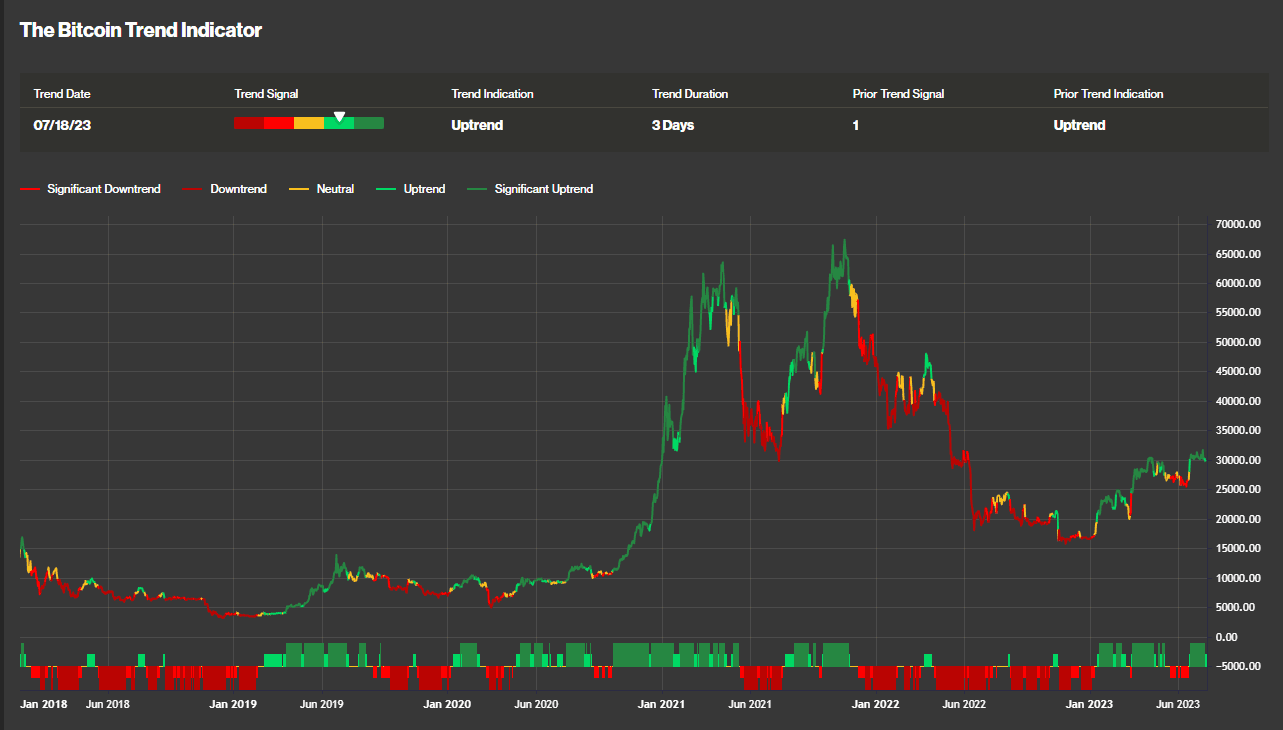Click the Jun 2020 x-axis label
The image size is (1283, 730).
[536, 704]
